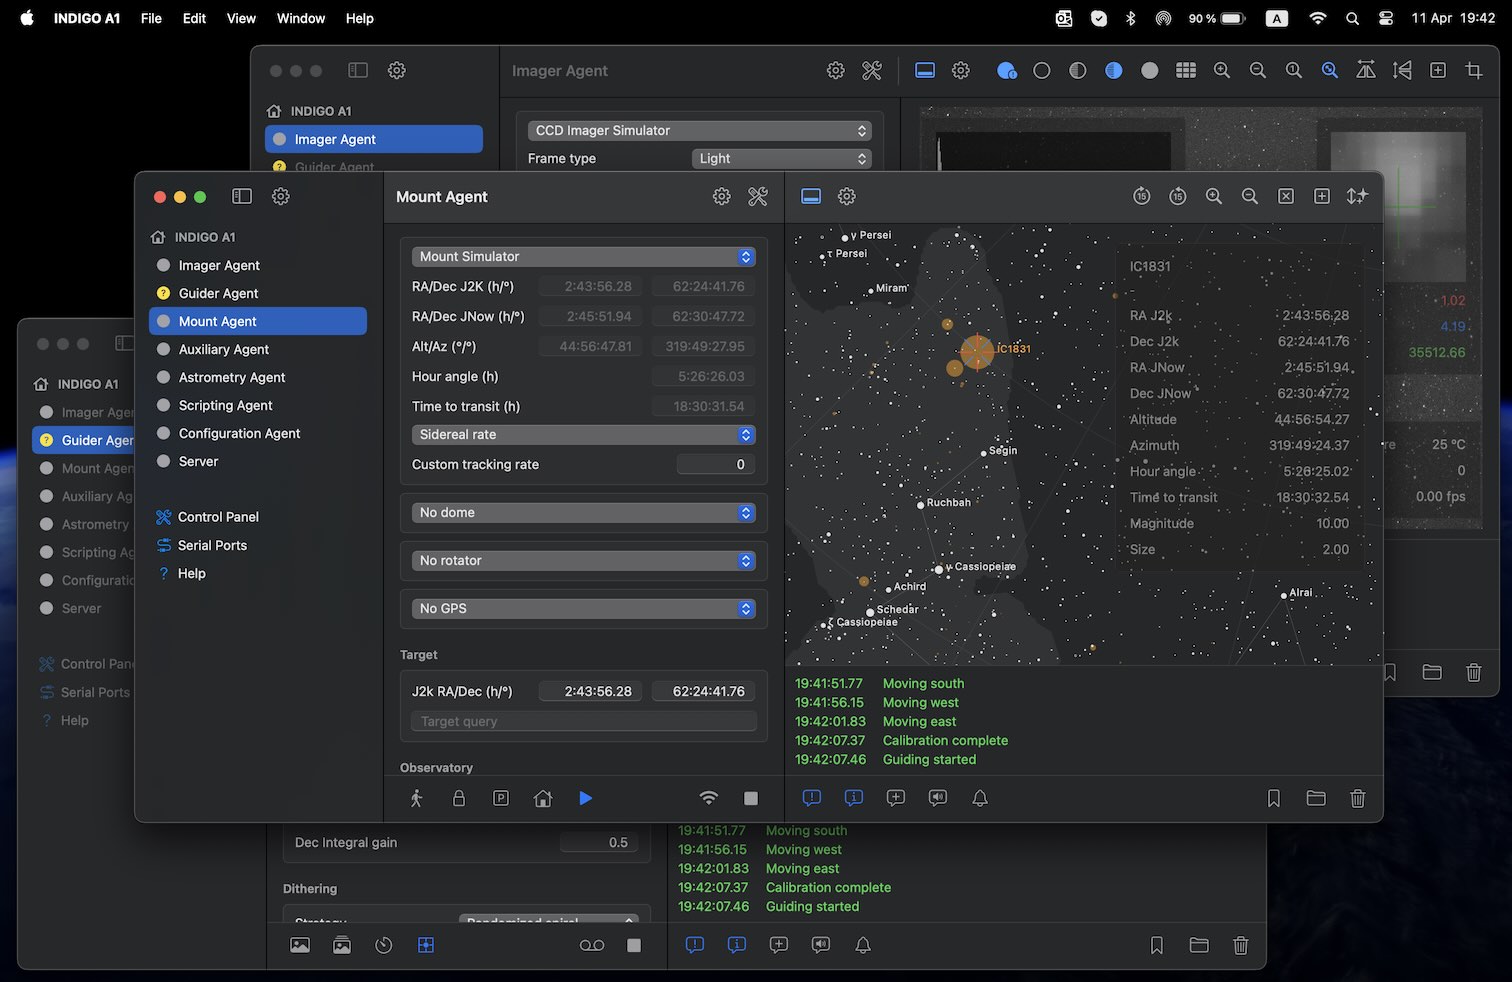Click the Wi-Fi signal icon beside Mount stop button
1512x982 pixels.
pos(708,798)
